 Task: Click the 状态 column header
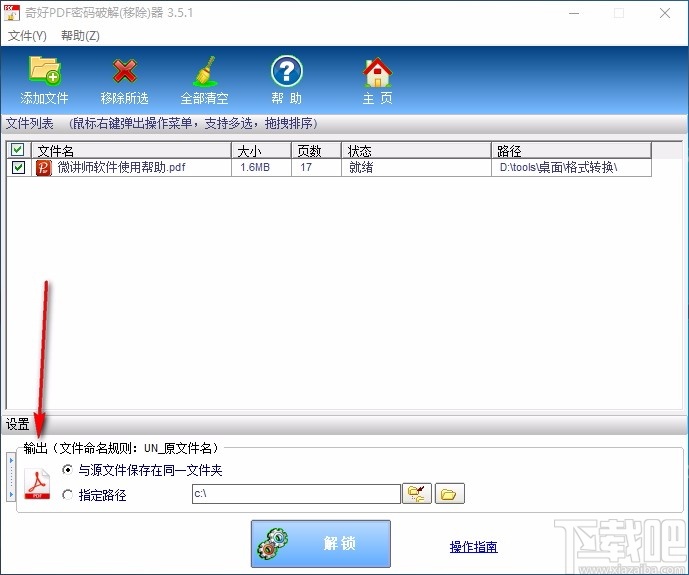(x=417, y=150)
